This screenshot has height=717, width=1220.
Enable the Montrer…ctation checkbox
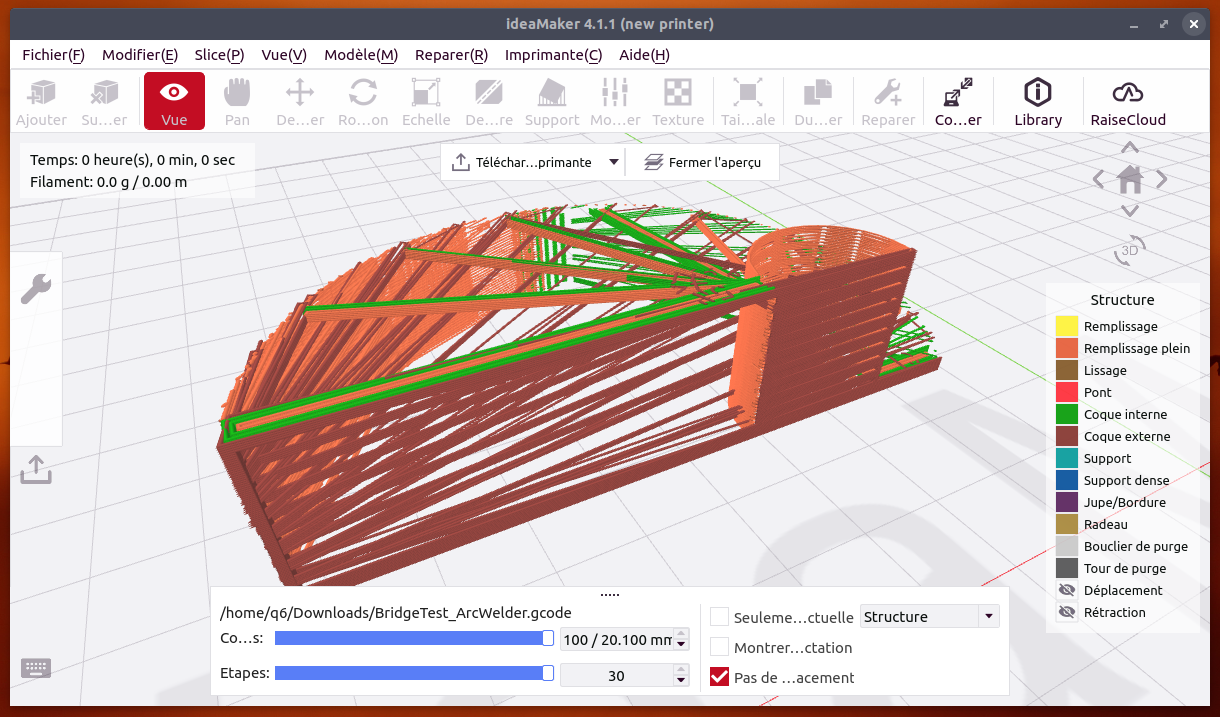(x=719, y=647)
